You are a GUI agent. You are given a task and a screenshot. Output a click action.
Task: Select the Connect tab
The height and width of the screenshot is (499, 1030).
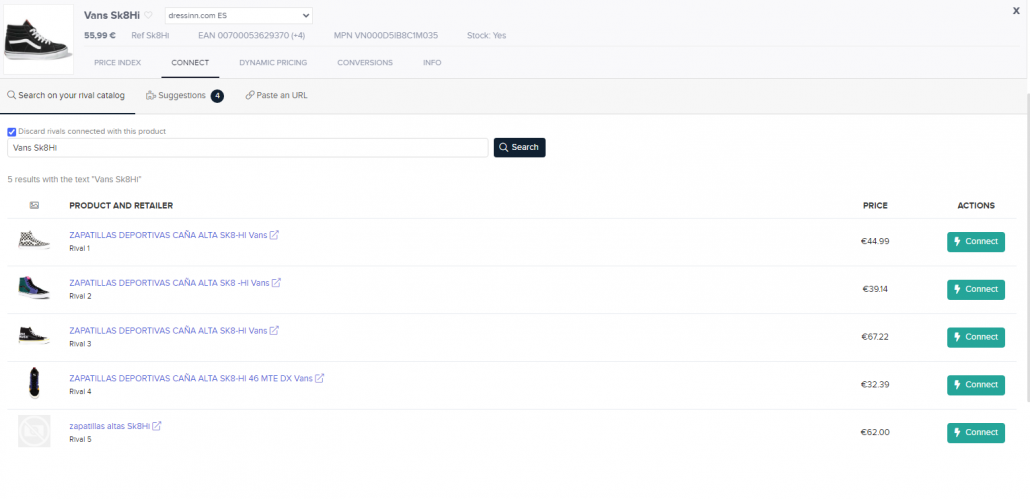click(190, 63)
